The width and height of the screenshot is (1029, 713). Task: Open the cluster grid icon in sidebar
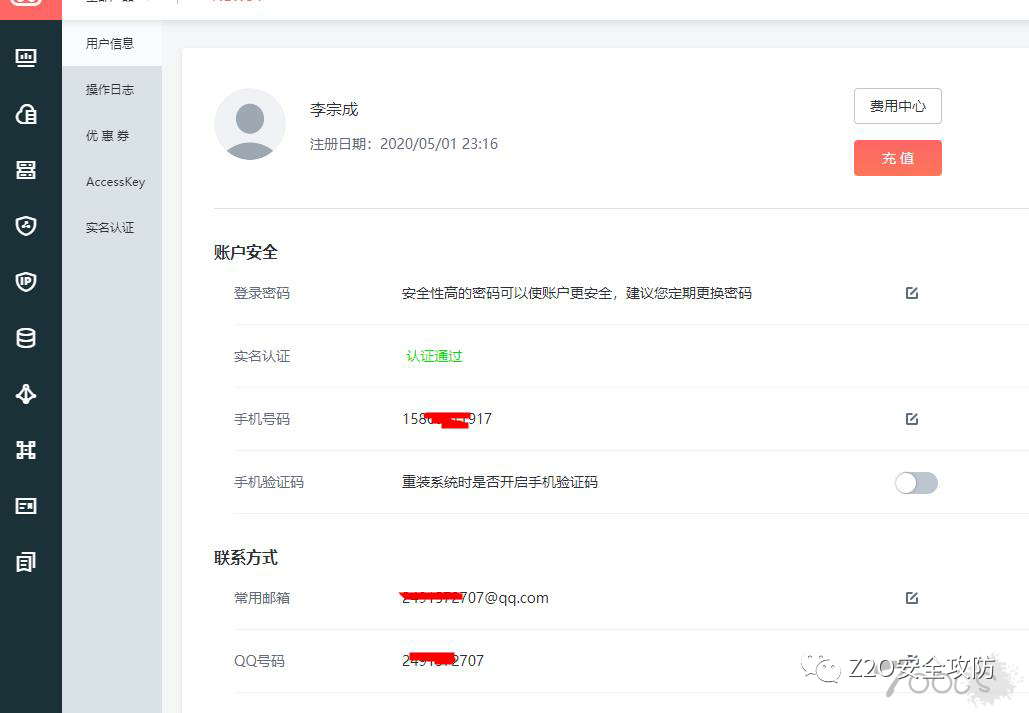coord(26,450)
